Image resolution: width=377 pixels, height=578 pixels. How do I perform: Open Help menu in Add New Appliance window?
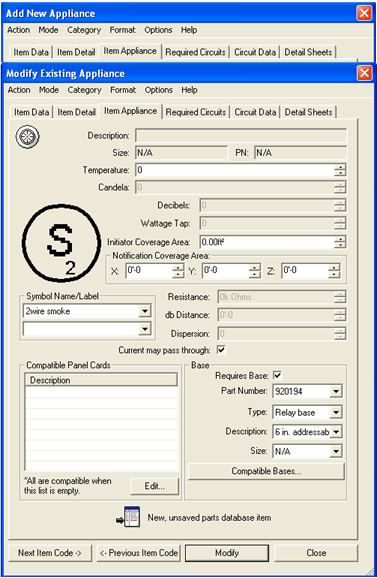(189, 30)
